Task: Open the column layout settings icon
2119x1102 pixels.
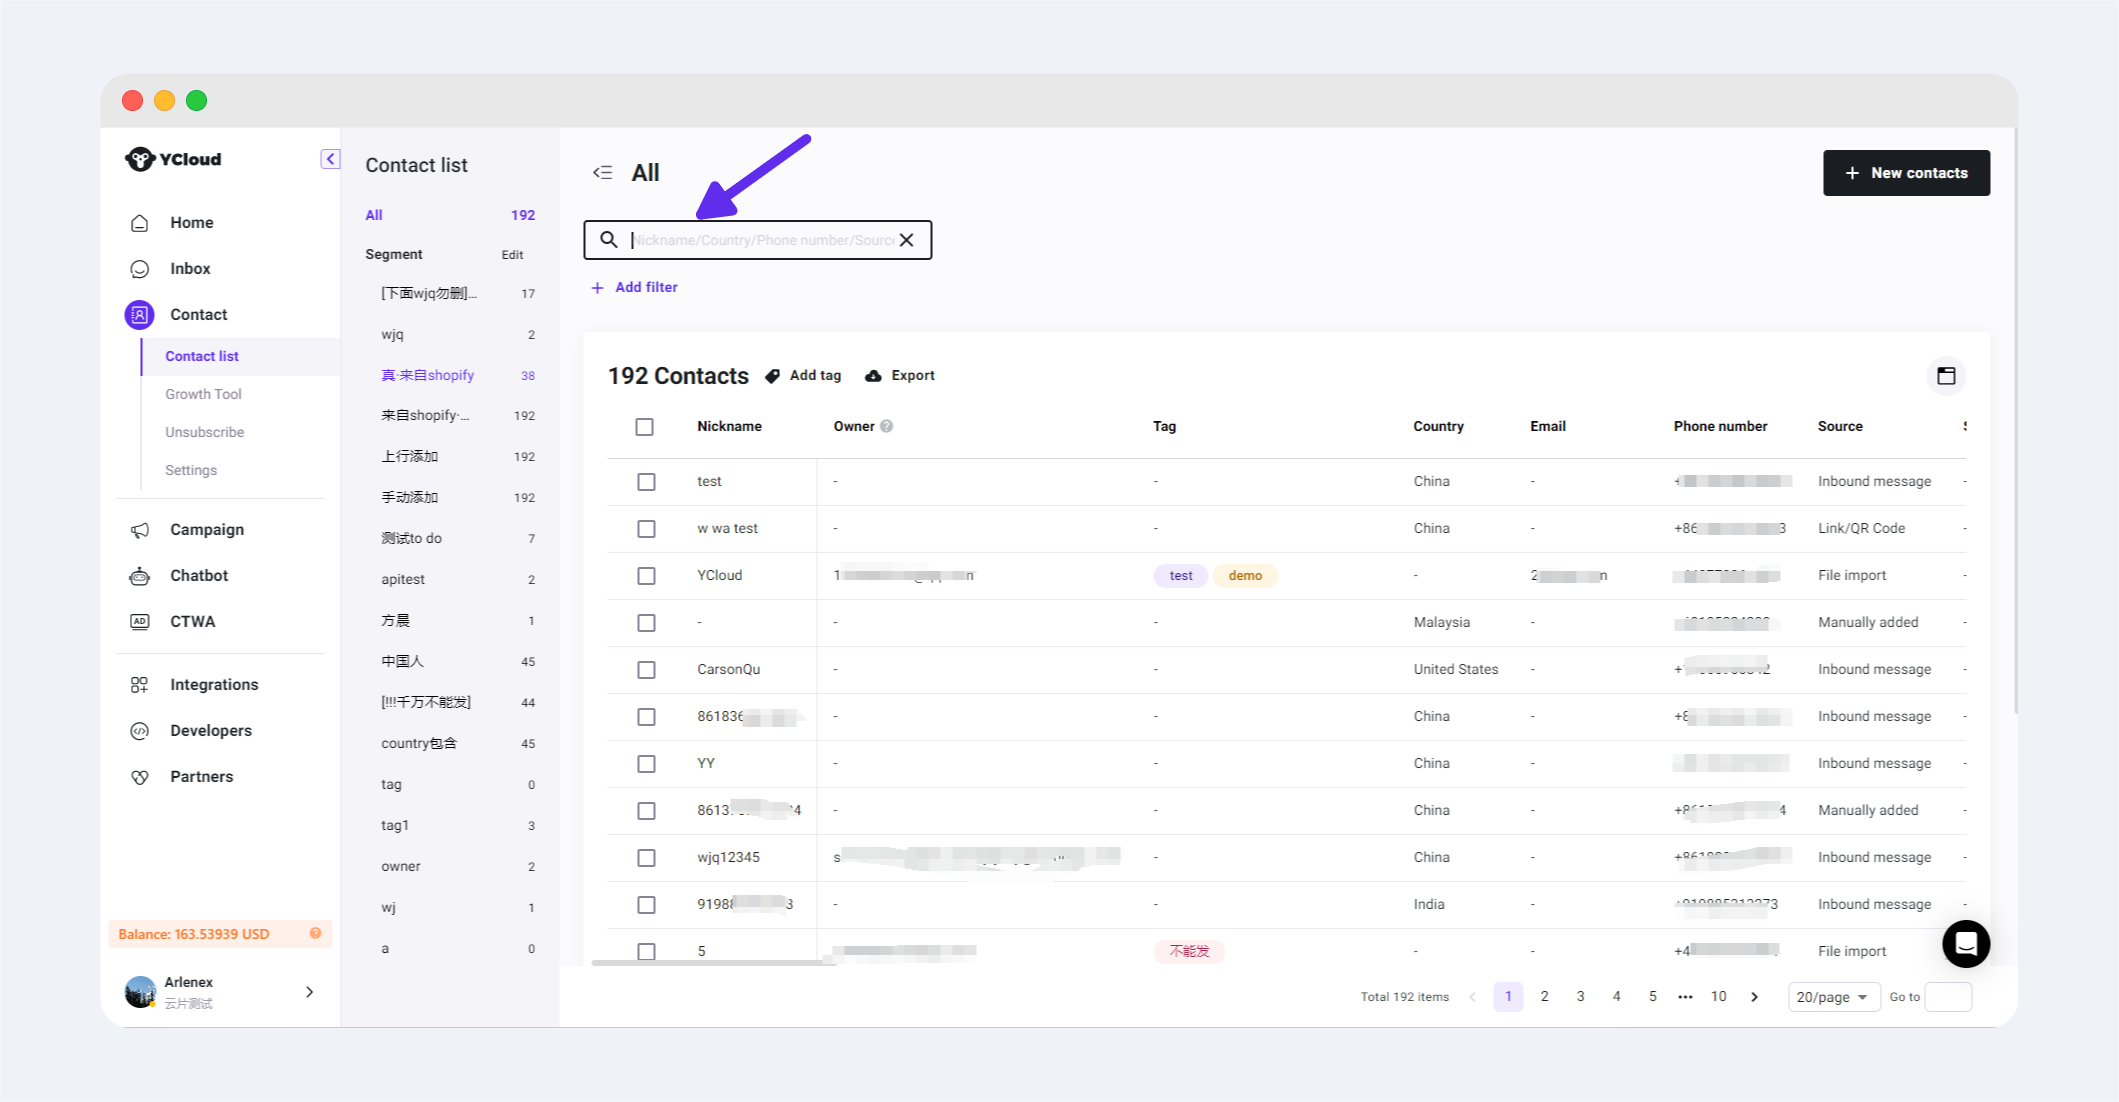Action: (1945, 376)
